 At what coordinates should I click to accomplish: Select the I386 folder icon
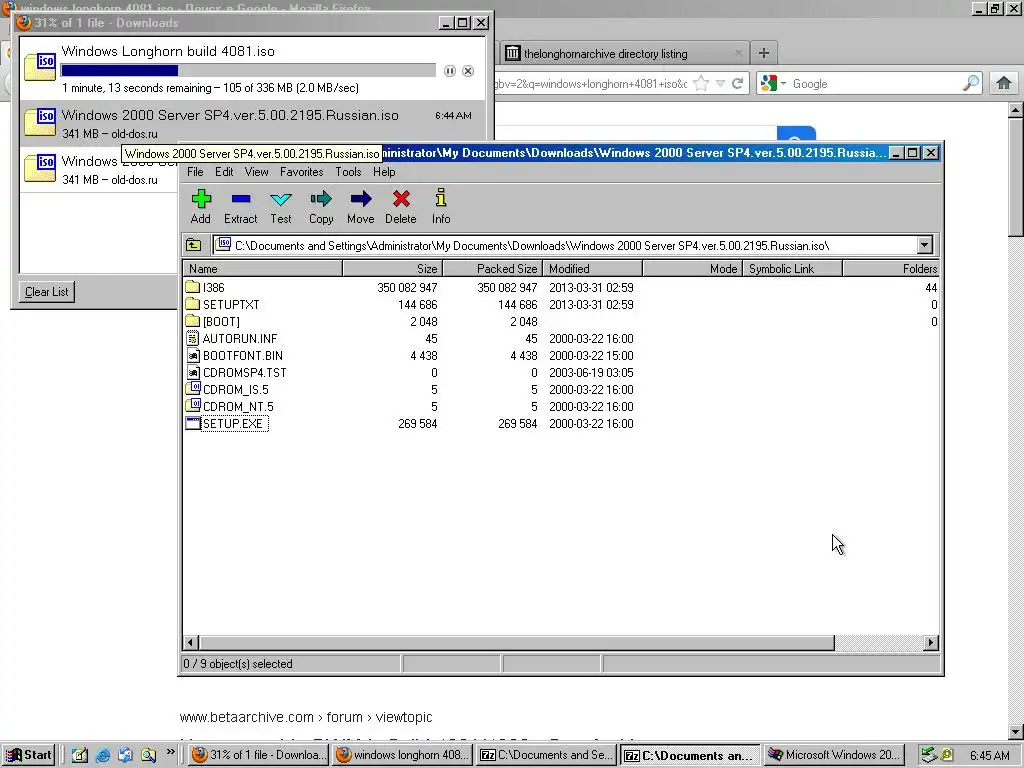[x=192, y=287]
